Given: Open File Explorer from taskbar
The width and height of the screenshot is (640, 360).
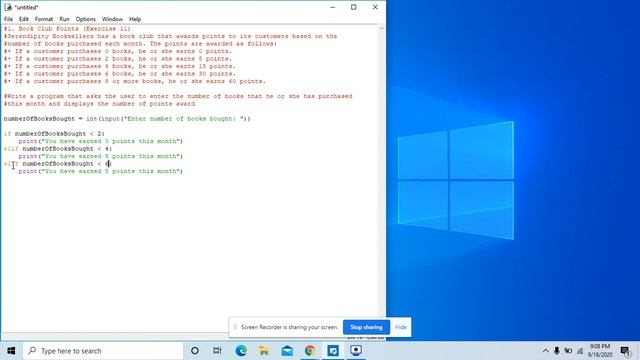Looking at the screenshot, I should [x=264, y=351].
